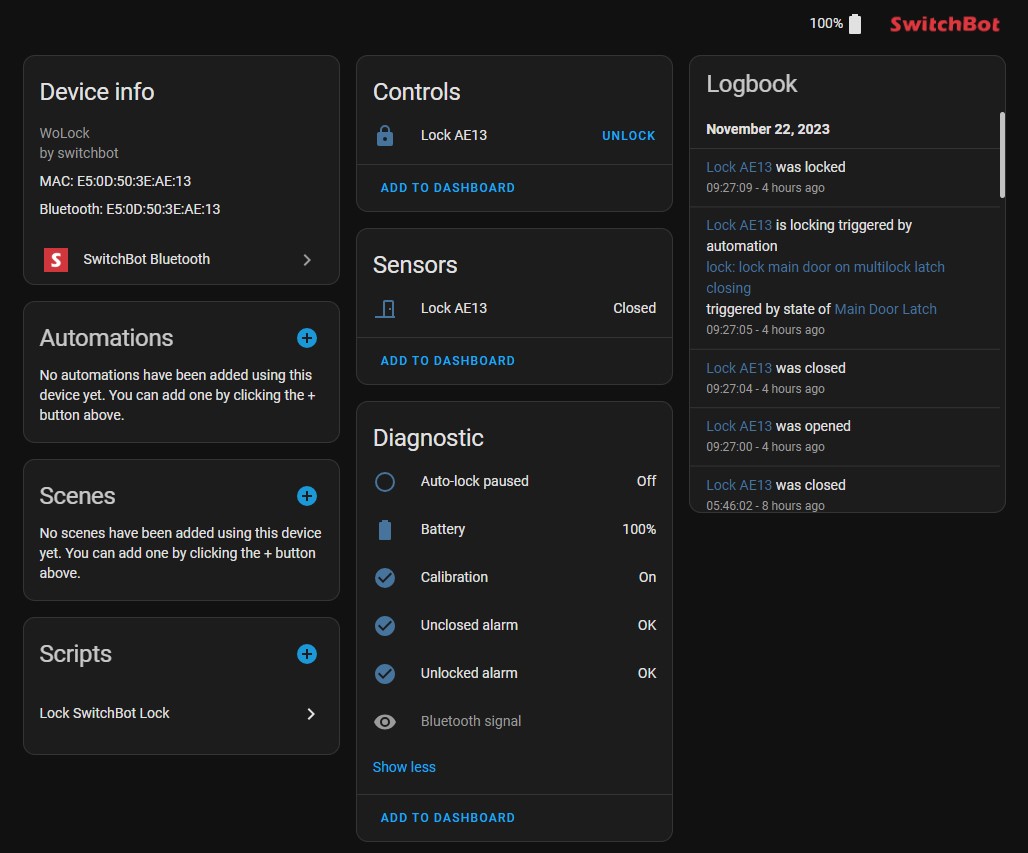Viewport: 1028px width, 853px height.
Task: Click the padlock icon beside Lock AE13 control
Action: pos(385,136)
